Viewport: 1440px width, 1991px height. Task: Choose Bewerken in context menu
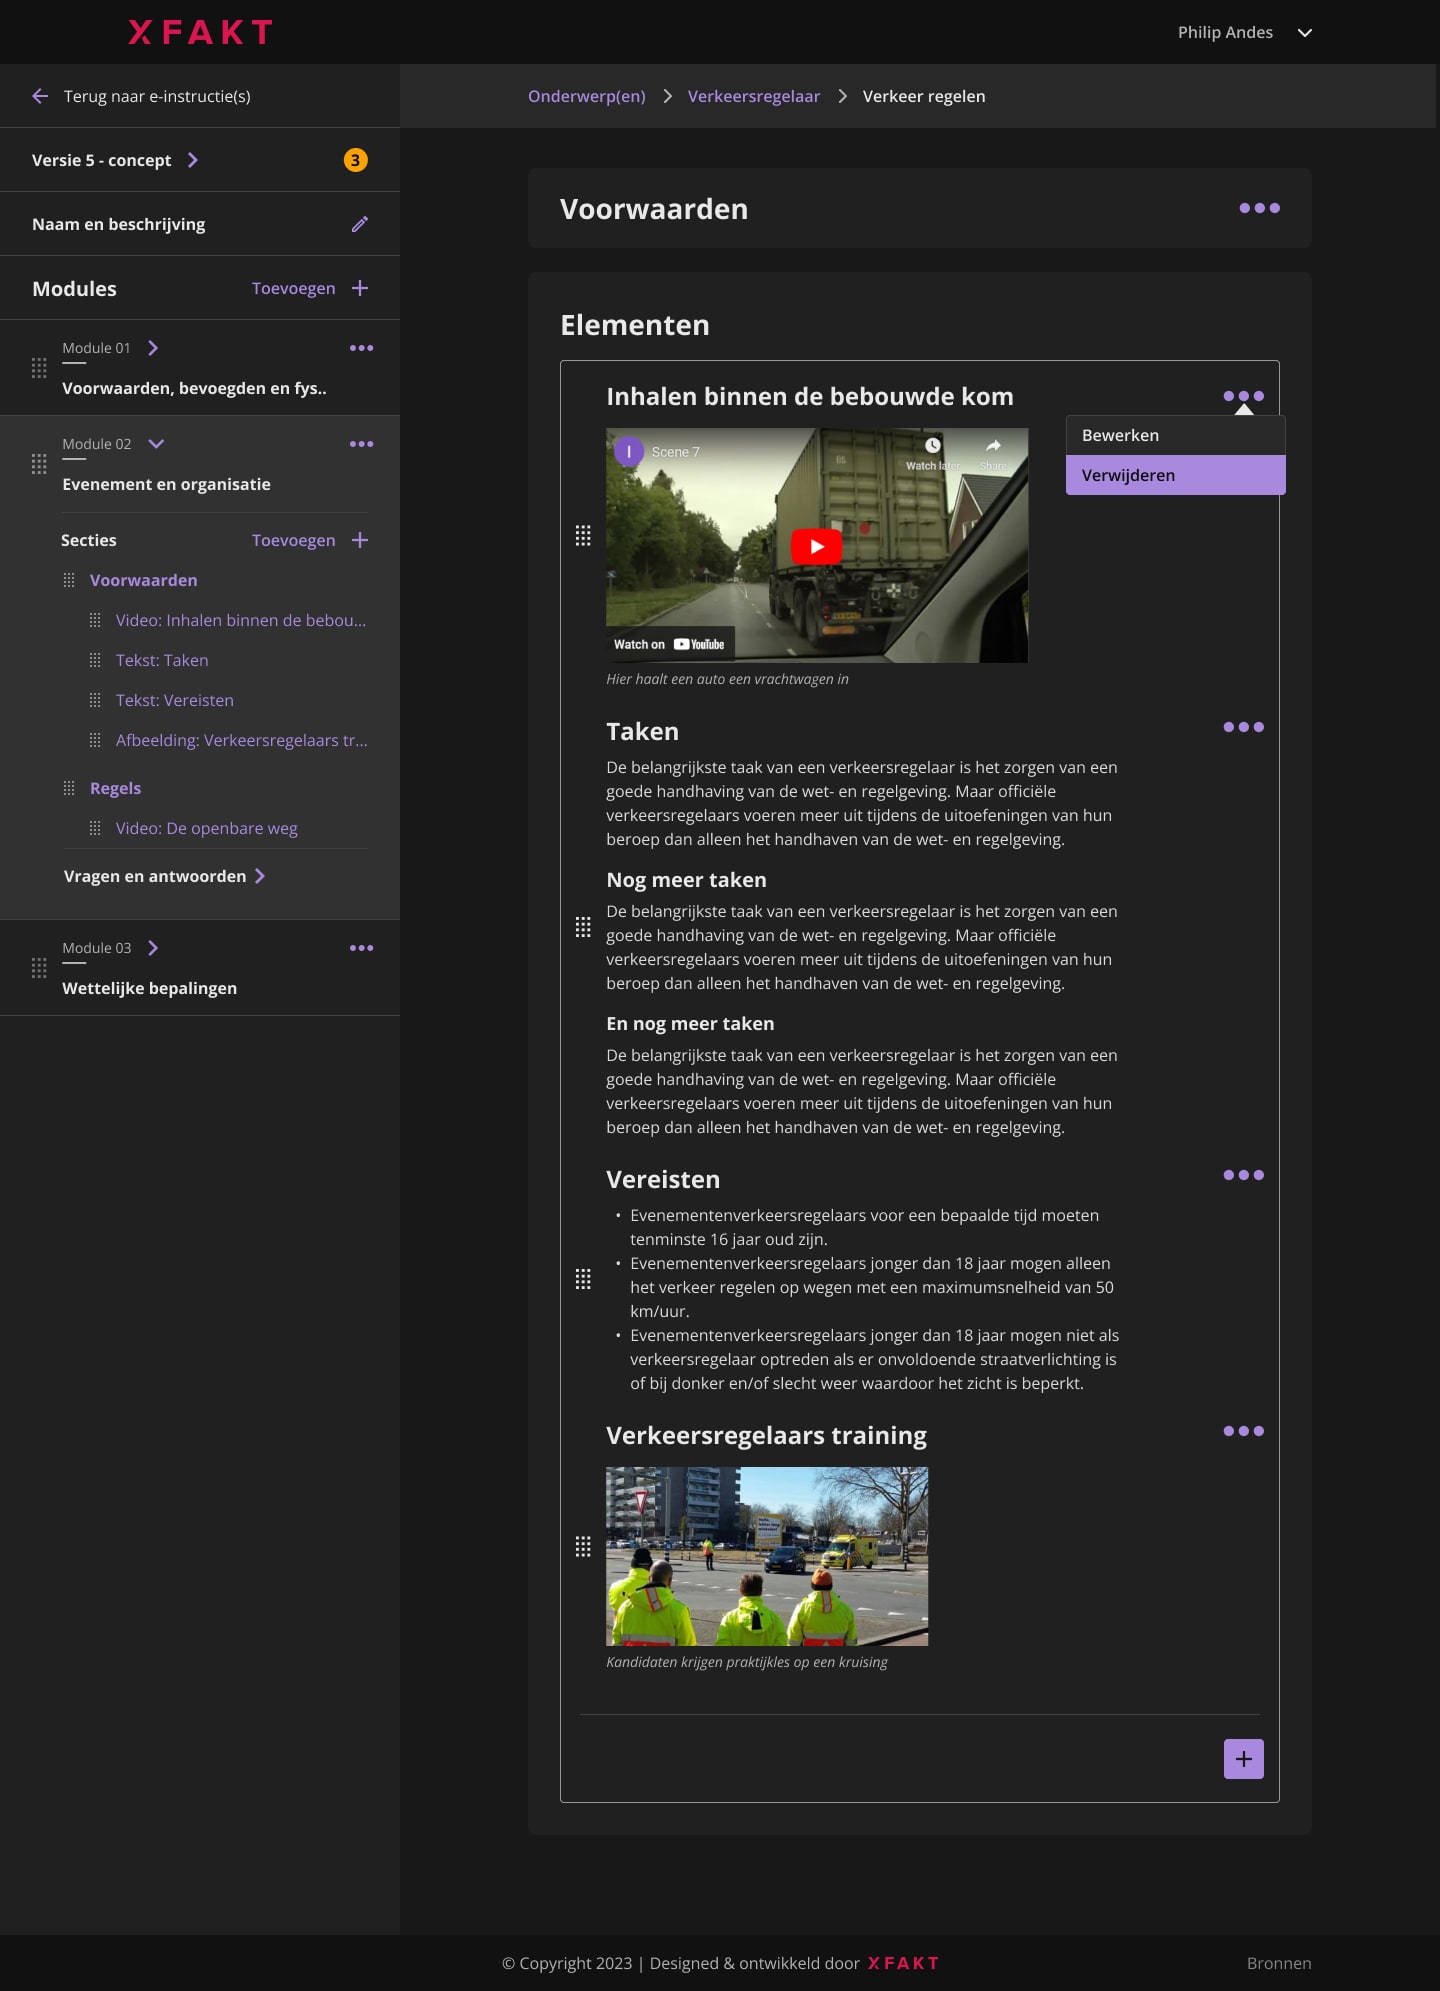(1176, 435)
